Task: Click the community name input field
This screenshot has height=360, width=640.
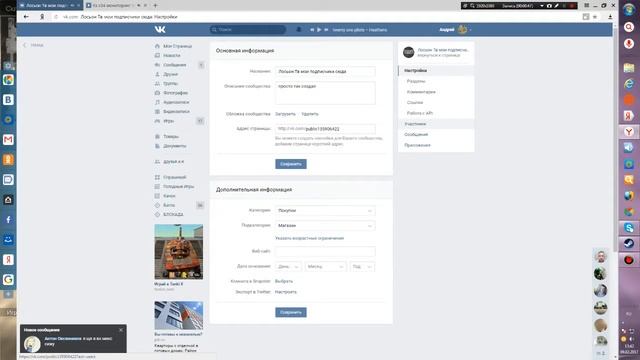Action: 325,71
